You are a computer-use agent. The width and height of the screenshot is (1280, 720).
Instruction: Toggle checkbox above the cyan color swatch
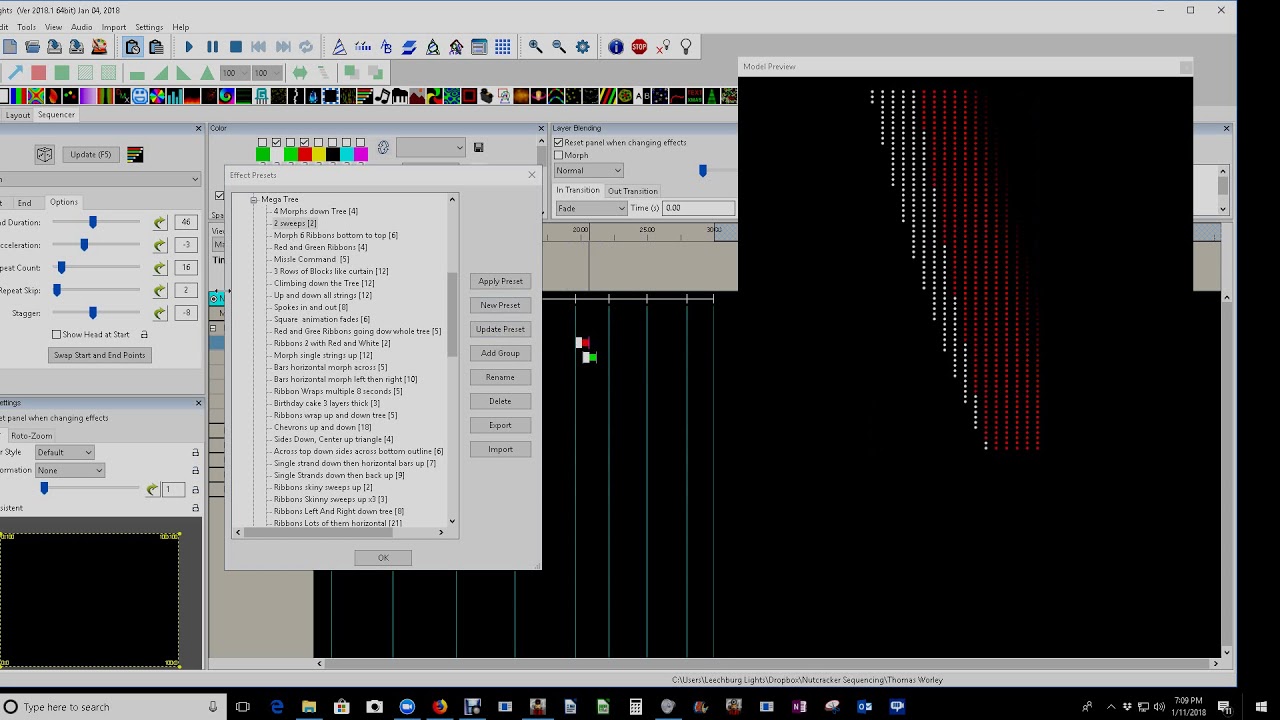pos(346,142)
